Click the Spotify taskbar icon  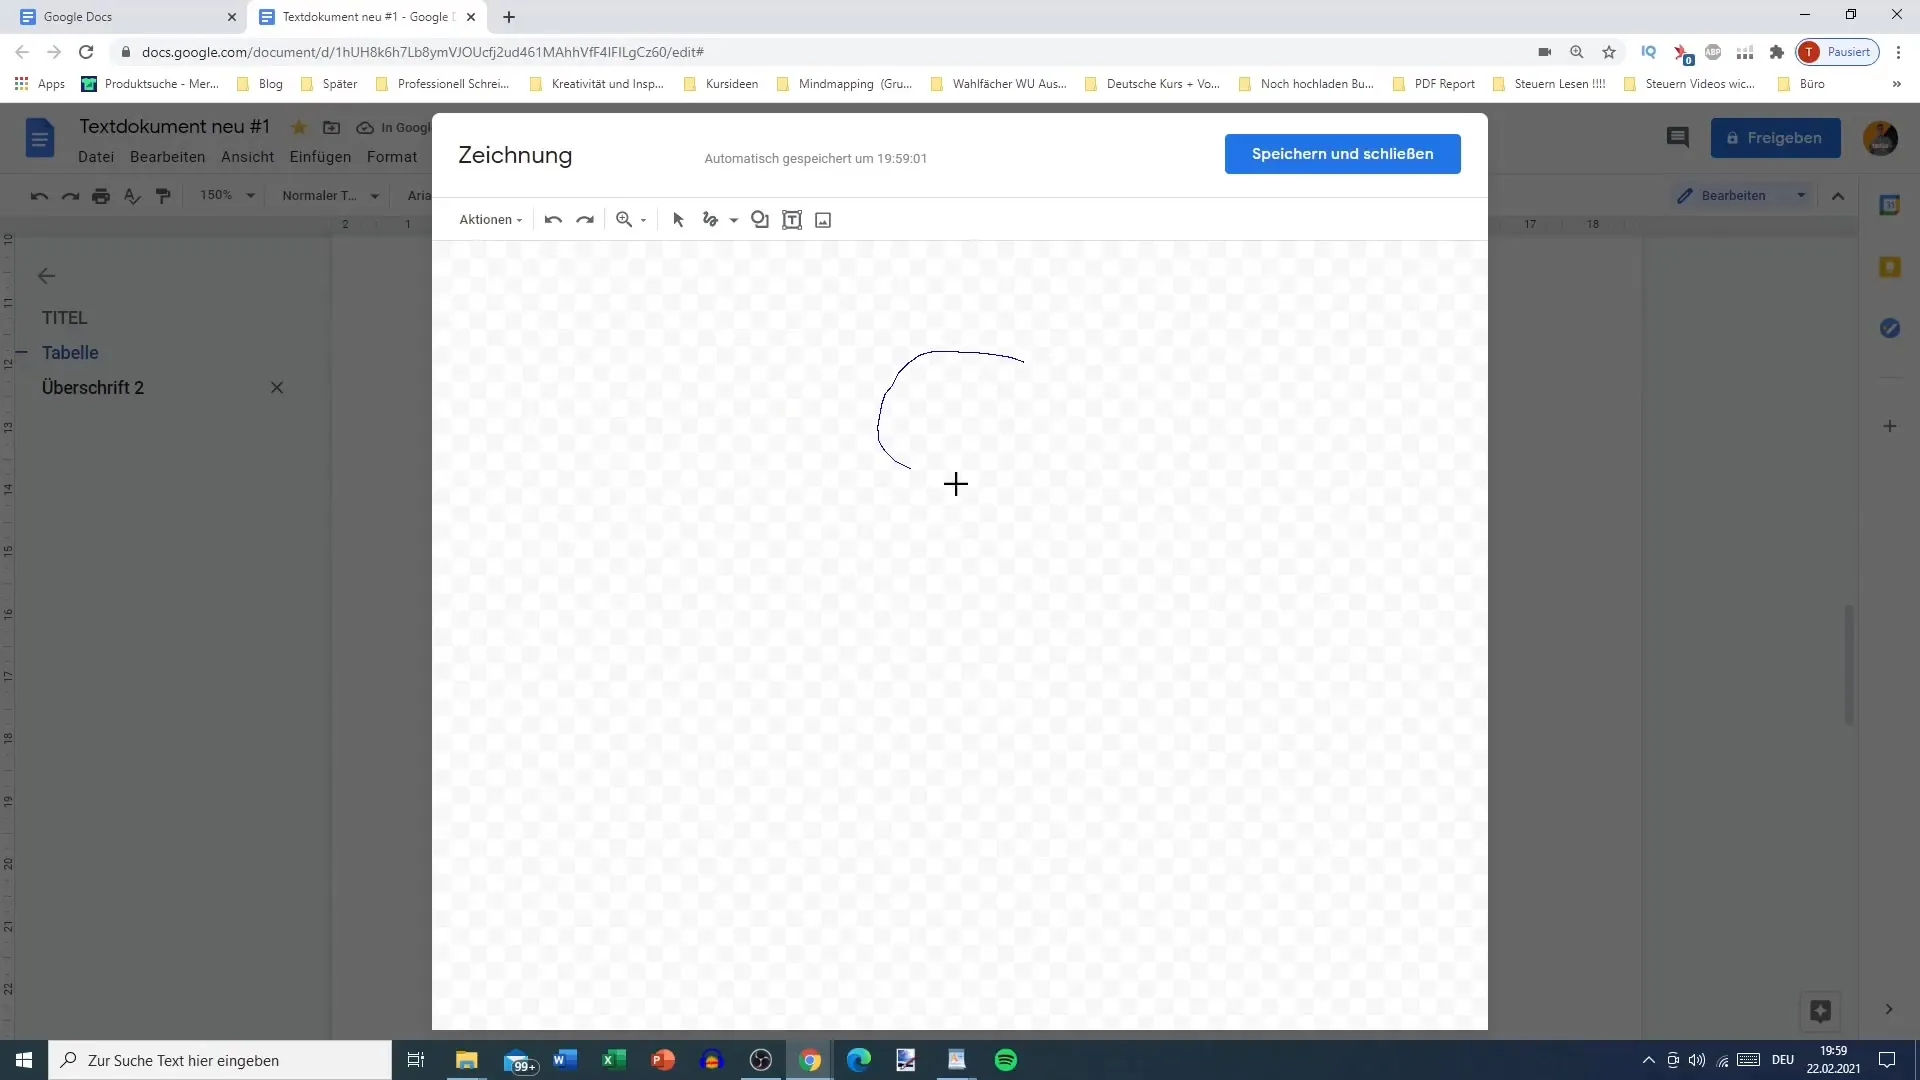1005,1059
